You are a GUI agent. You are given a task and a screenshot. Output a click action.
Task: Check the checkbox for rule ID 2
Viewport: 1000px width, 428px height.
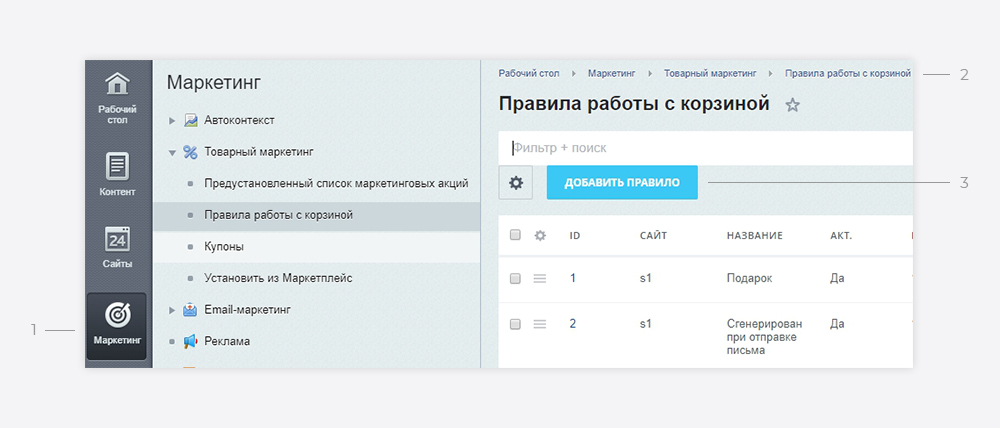point(515,324)
